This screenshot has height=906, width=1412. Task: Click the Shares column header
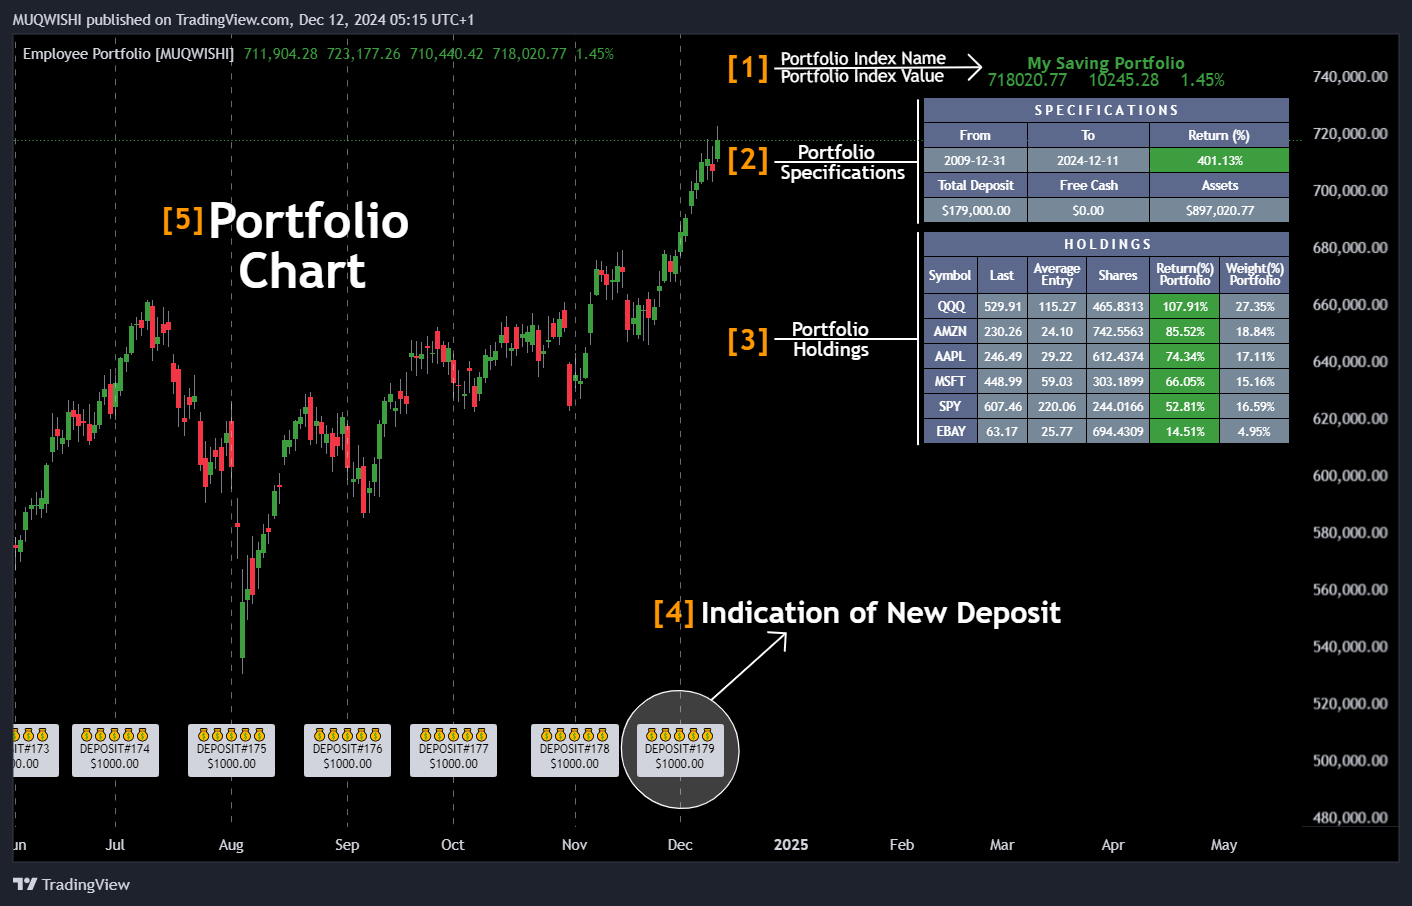[x=1118, y=275]
